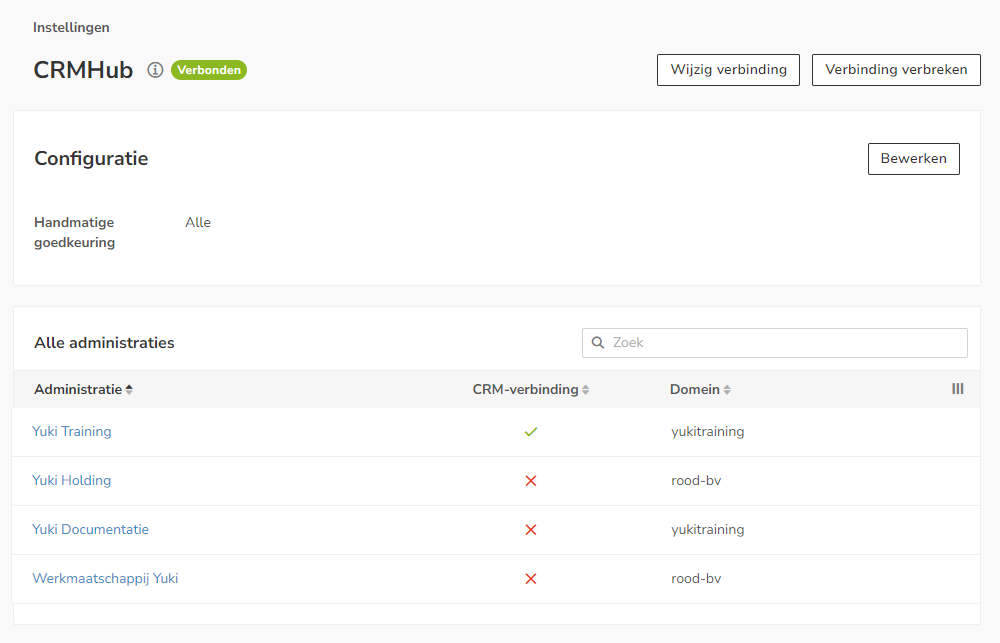Click the magnifier icon in search box
The image size is (1000, 643).
click(x=598, y=343)
